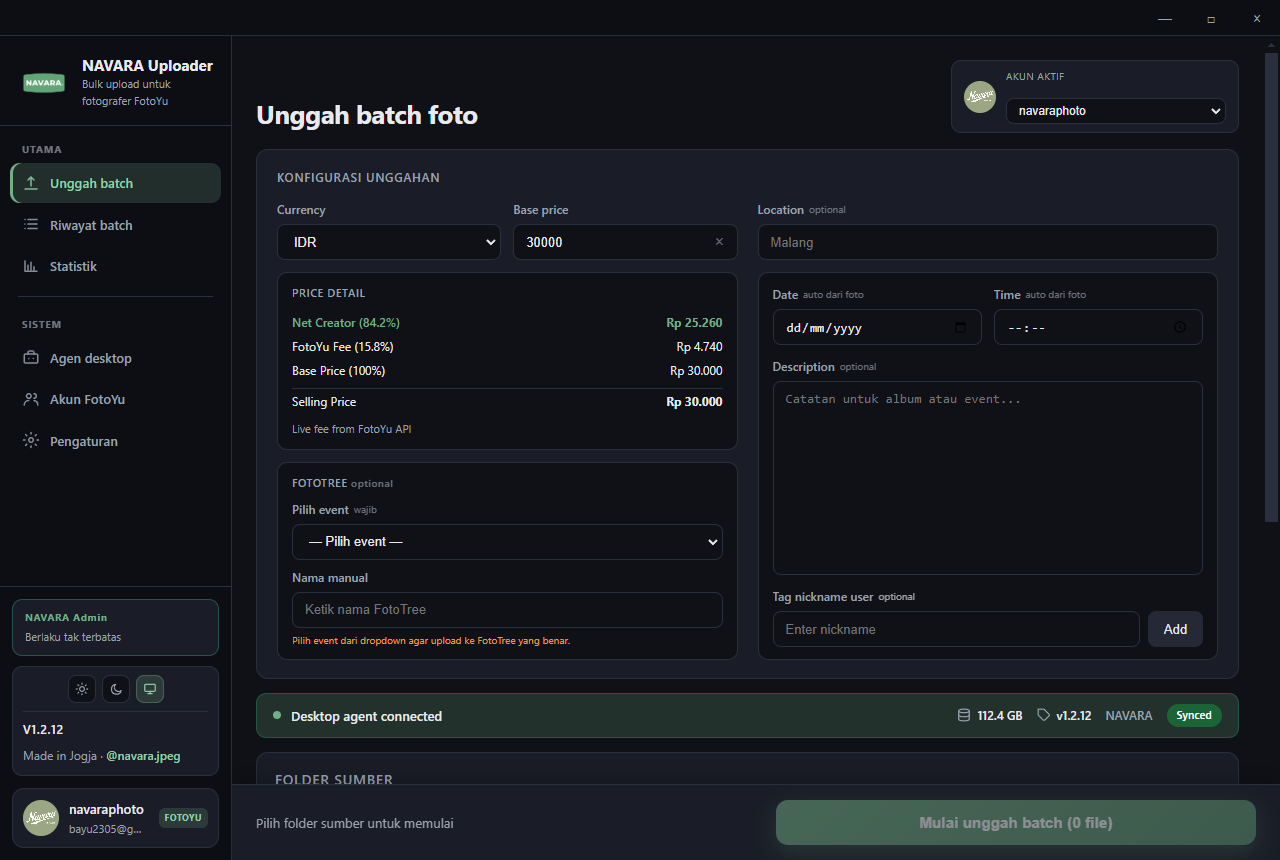Click the Unggah batch foto heading
The image size is (1280, 860).
[x=367, y=115]
